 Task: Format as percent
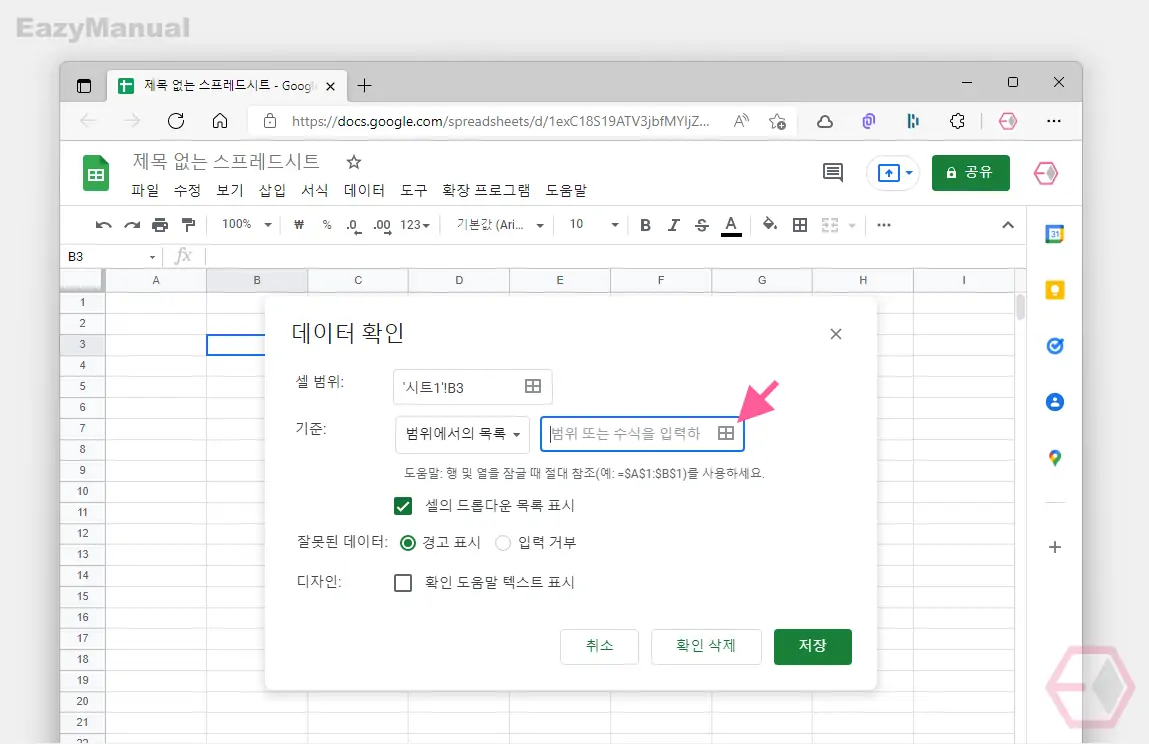point(327,225)
